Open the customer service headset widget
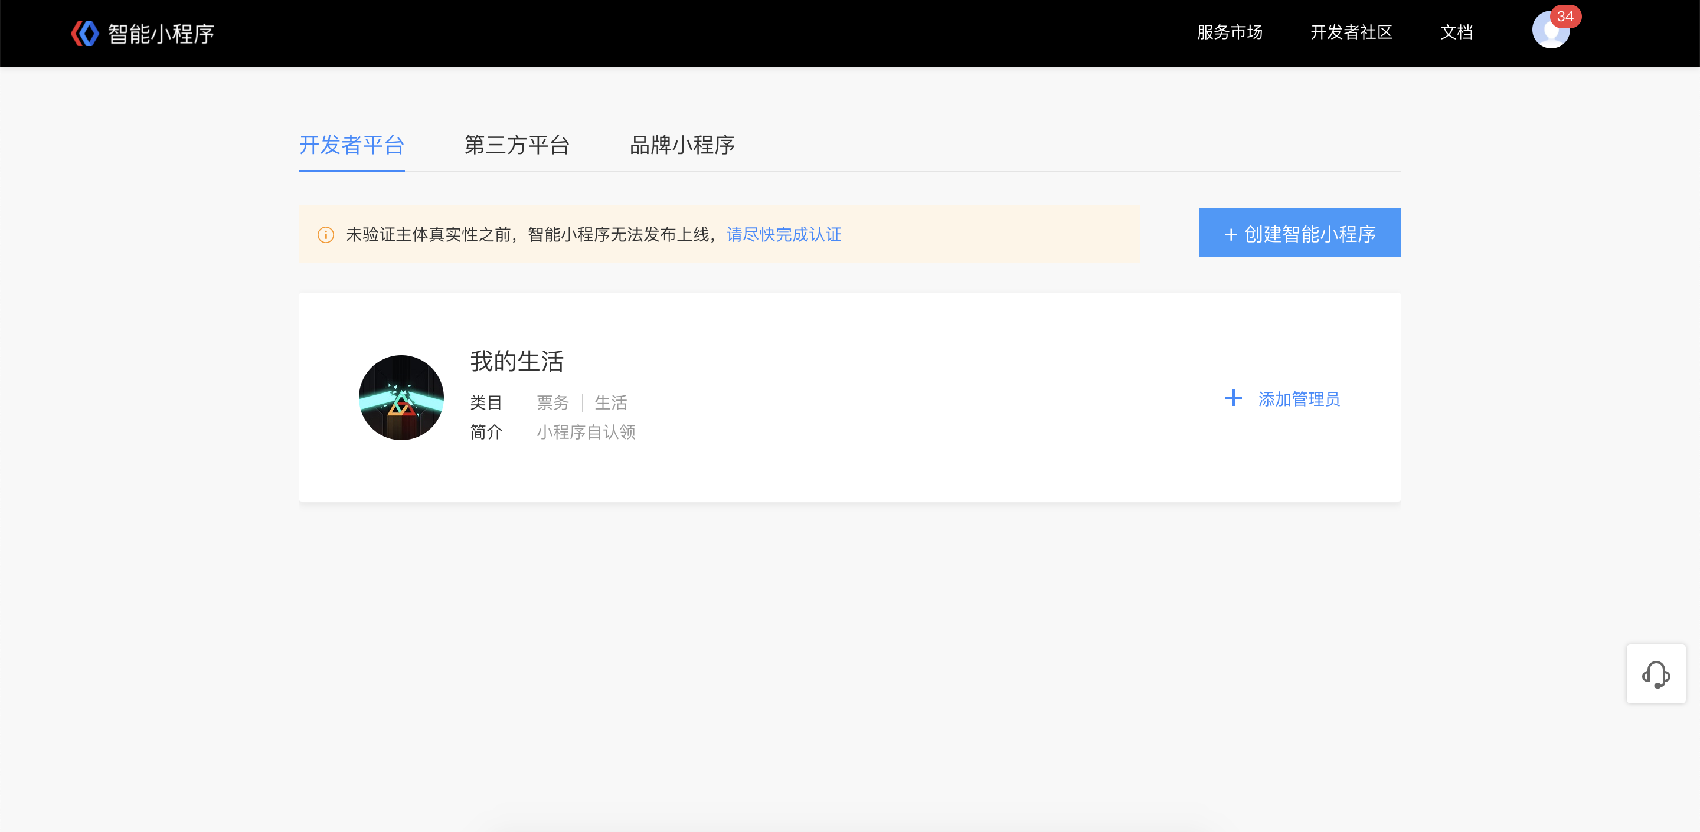Screen dimensions: 1700x832 tap(1656, 674)
